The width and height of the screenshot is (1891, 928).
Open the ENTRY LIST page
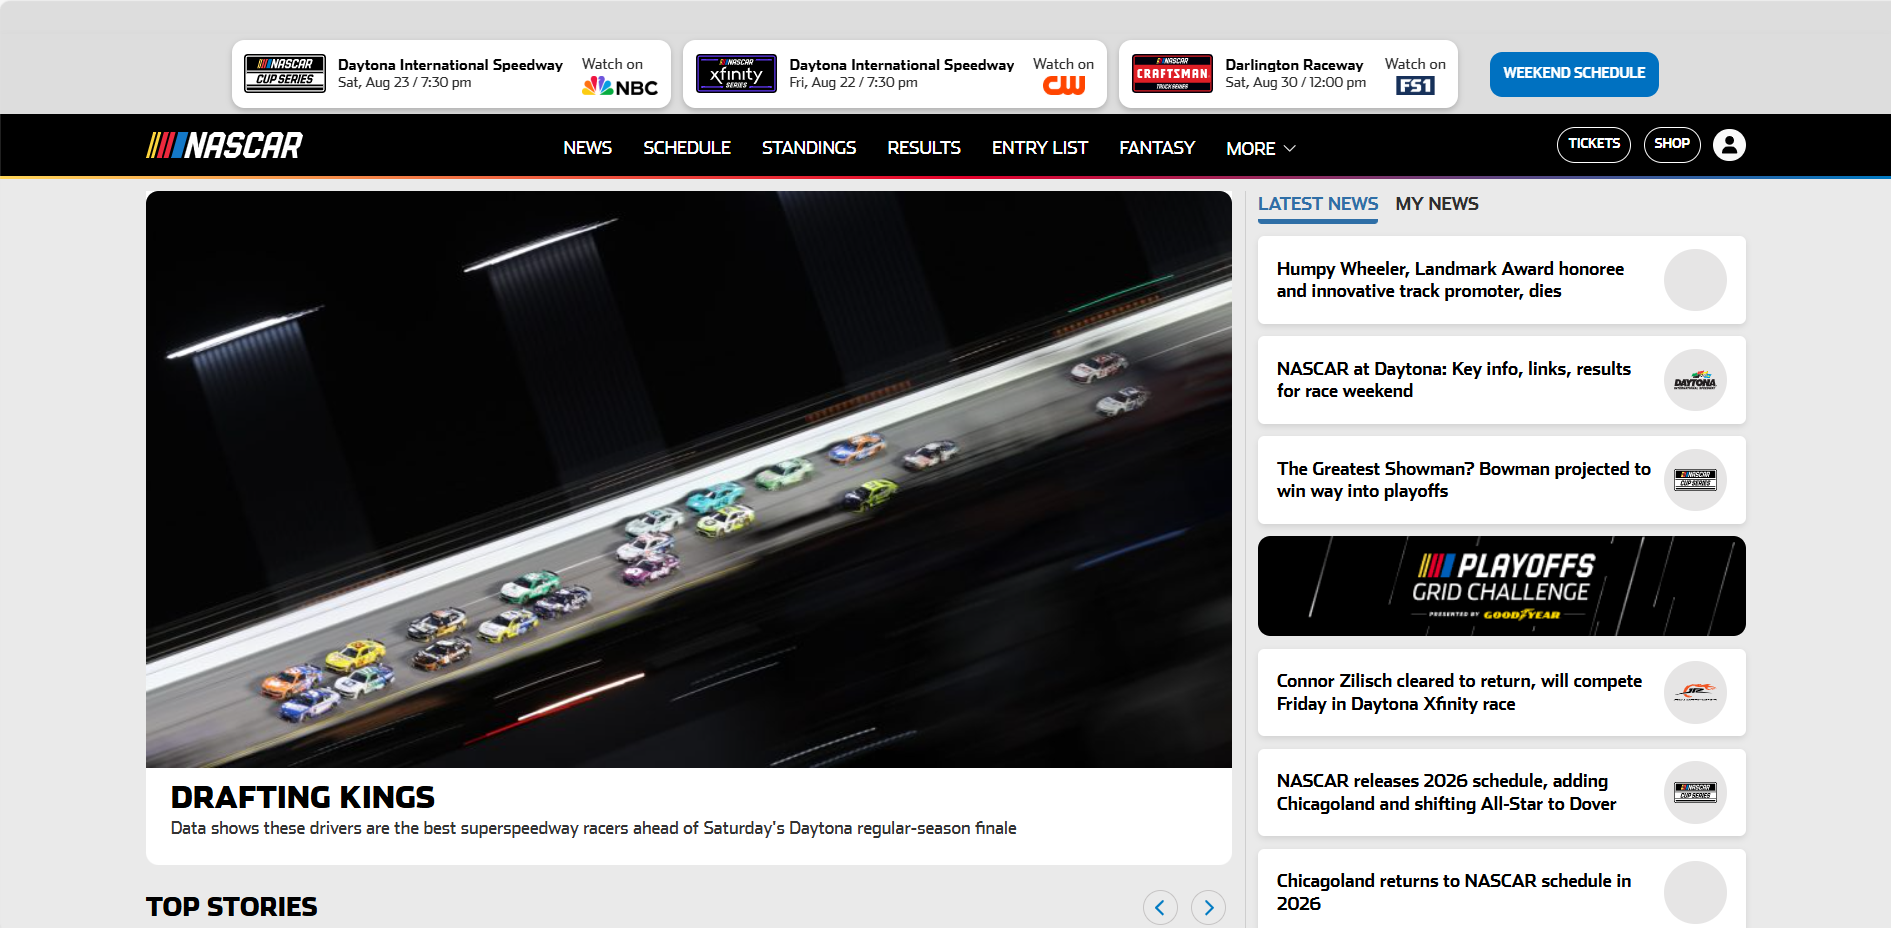pos(1039,148)
